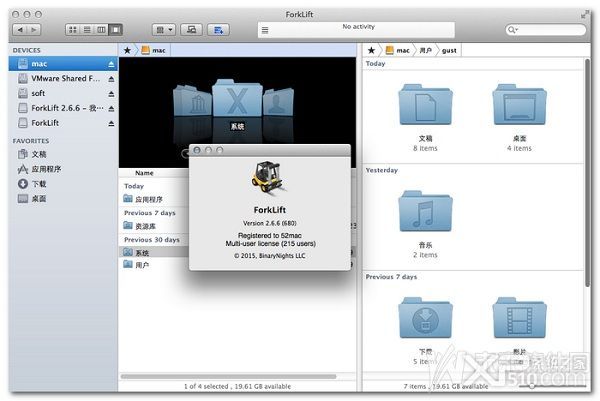The width and height of the screenshot is (600, 401).
Task: Eject the VMware Shared Folders volume
Action: [111, 79]
